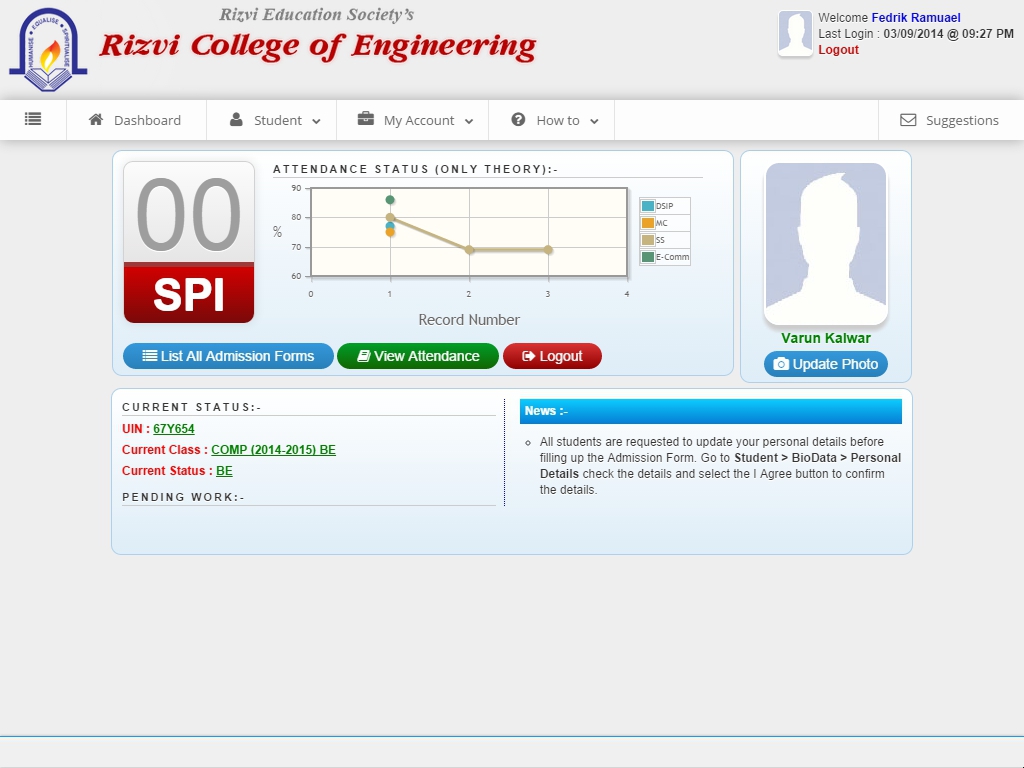Click the Student person icon
This screenshot has height=768, width=1024.
pyautogui.click(x=236, y=120)
